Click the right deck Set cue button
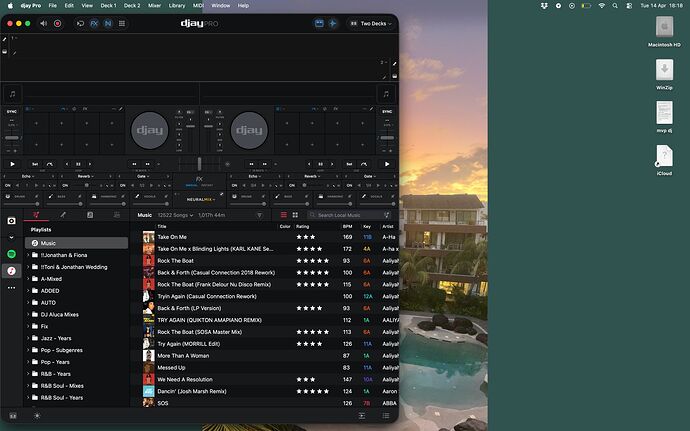 pyautogui.click(x=349, y=164)
